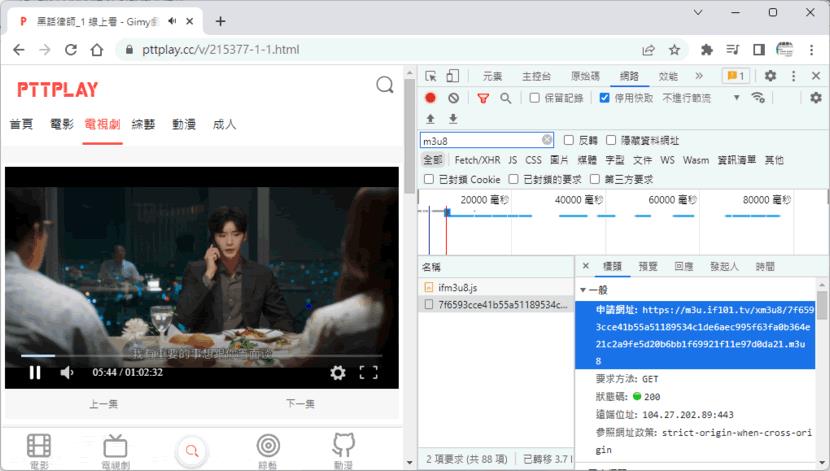
Task: Enter video fullscreen mode
Action: pos(368,373)
